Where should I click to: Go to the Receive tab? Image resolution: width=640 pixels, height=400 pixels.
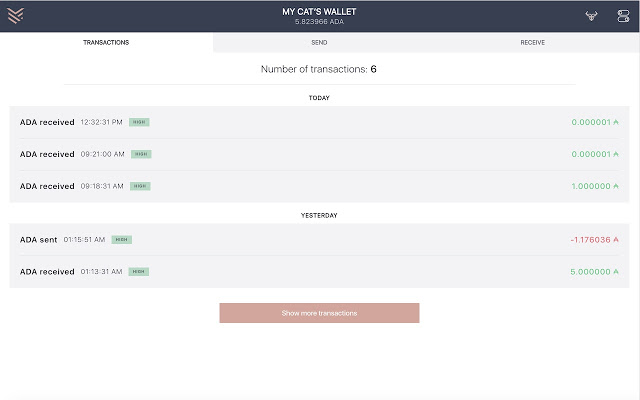pos(532,43)
